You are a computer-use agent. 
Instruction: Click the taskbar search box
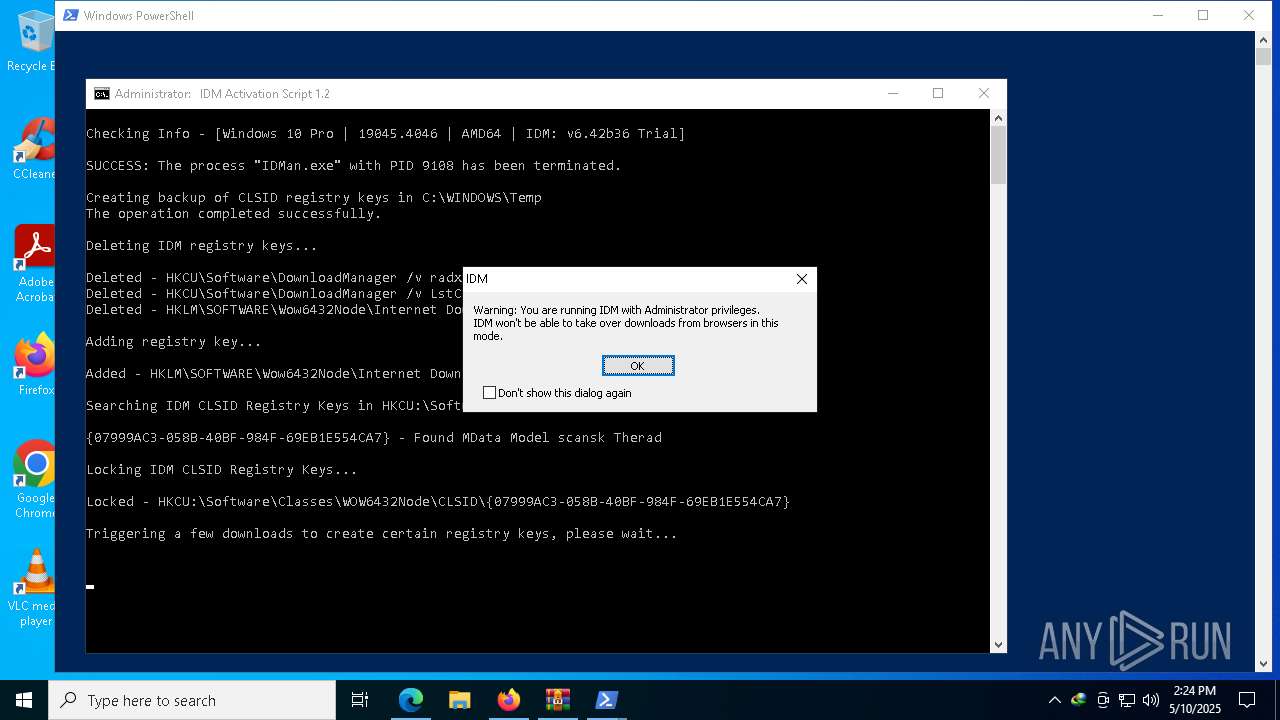(192, 700)
